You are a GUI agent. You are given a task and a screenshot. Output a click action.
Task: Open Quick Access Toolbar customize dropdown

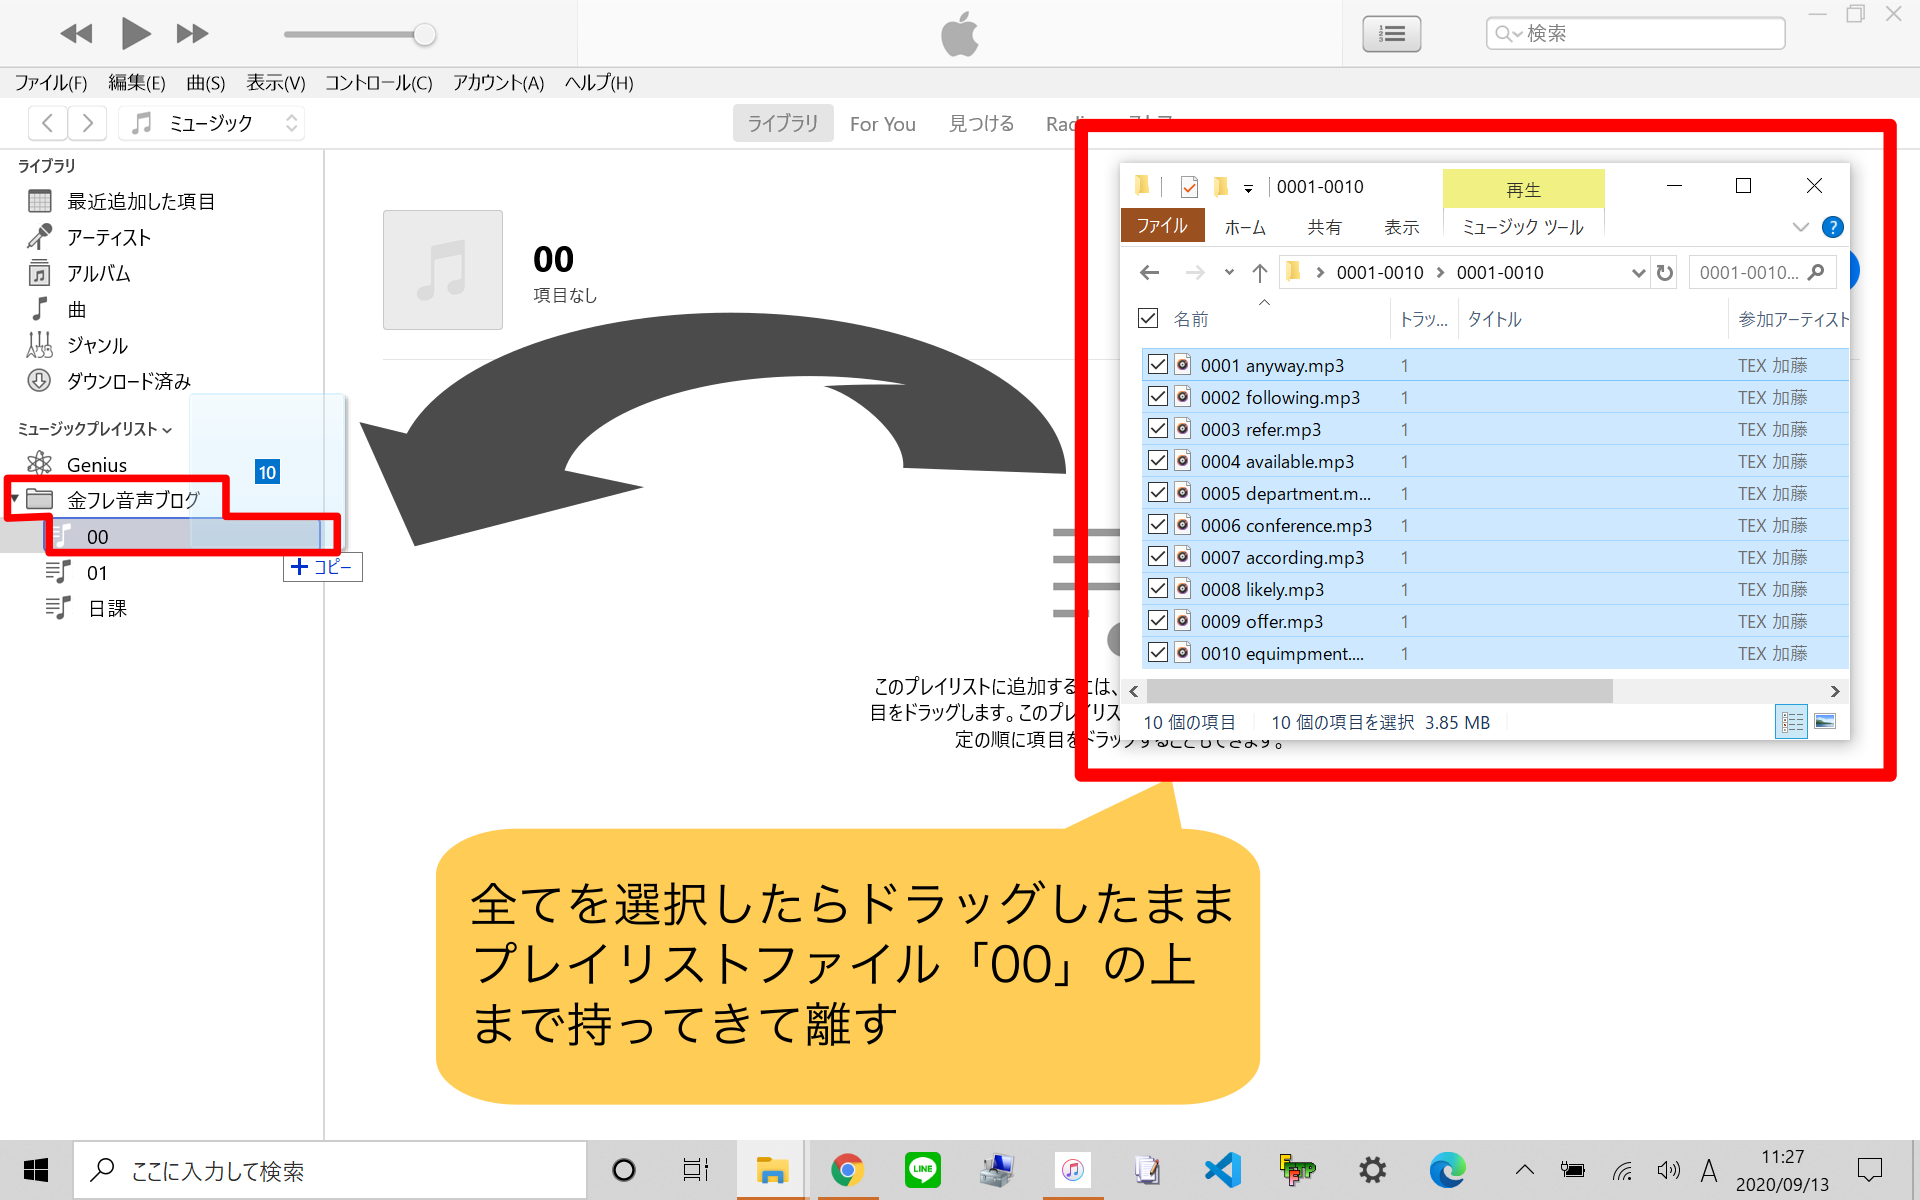pyautogui.click(x=1248, y=188)
